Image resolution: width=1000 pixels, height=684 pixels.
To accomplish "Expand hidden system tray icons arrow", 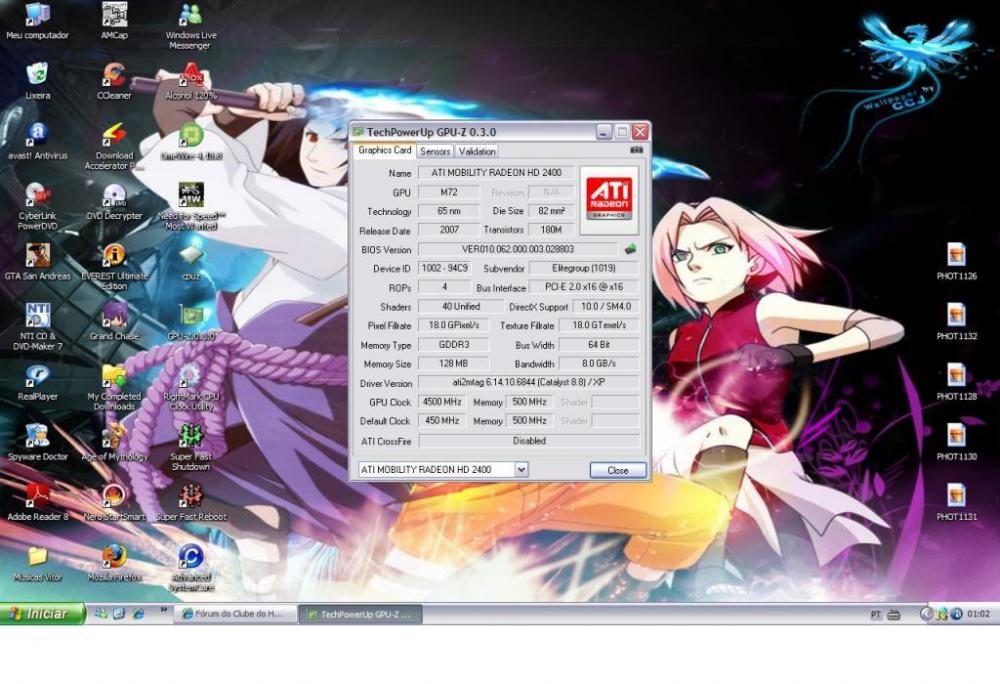I will (926, 614).
